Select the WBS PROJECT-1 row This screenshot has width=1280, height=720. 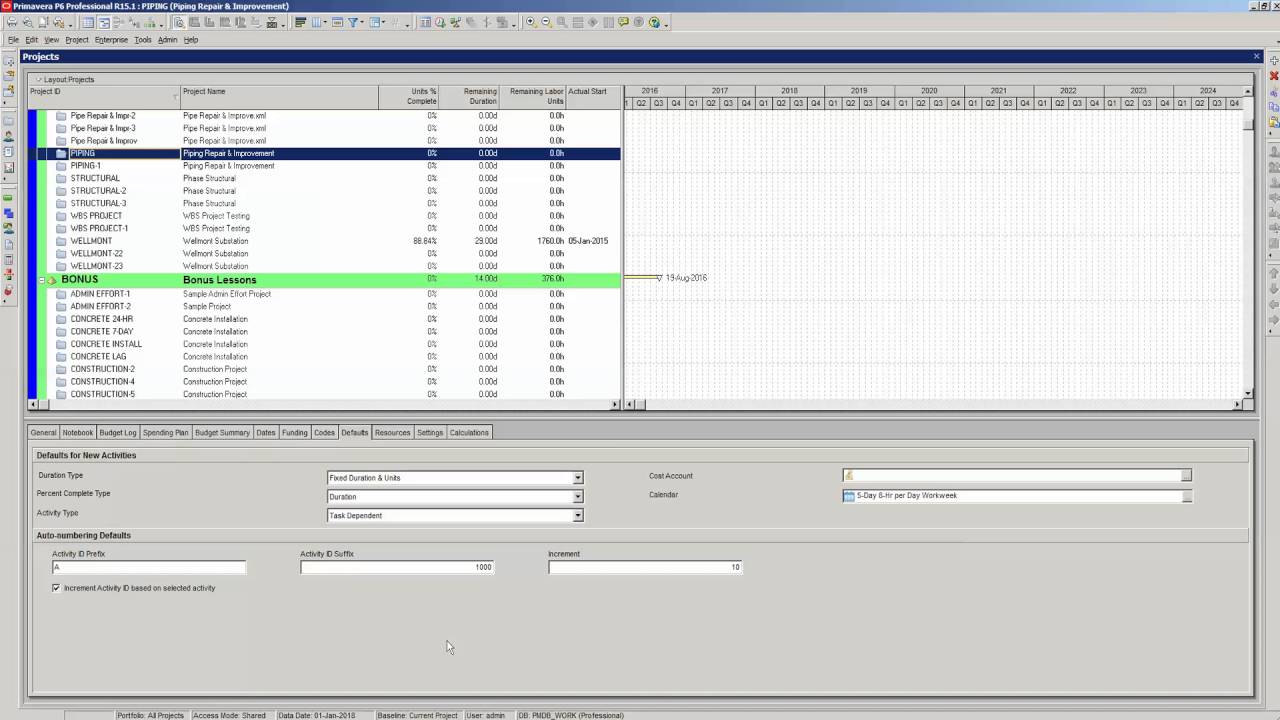(324, 228)
